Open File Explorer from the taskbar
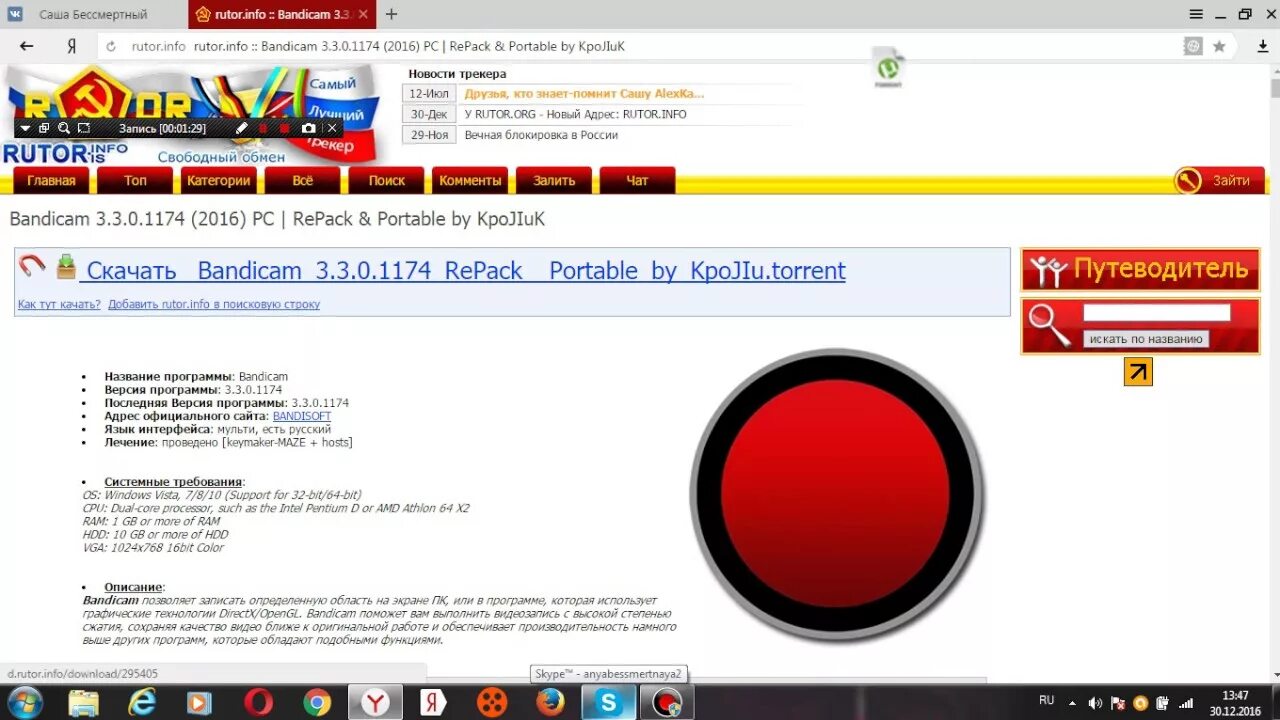Screen dimensions: 1280x720 [84, 703]
